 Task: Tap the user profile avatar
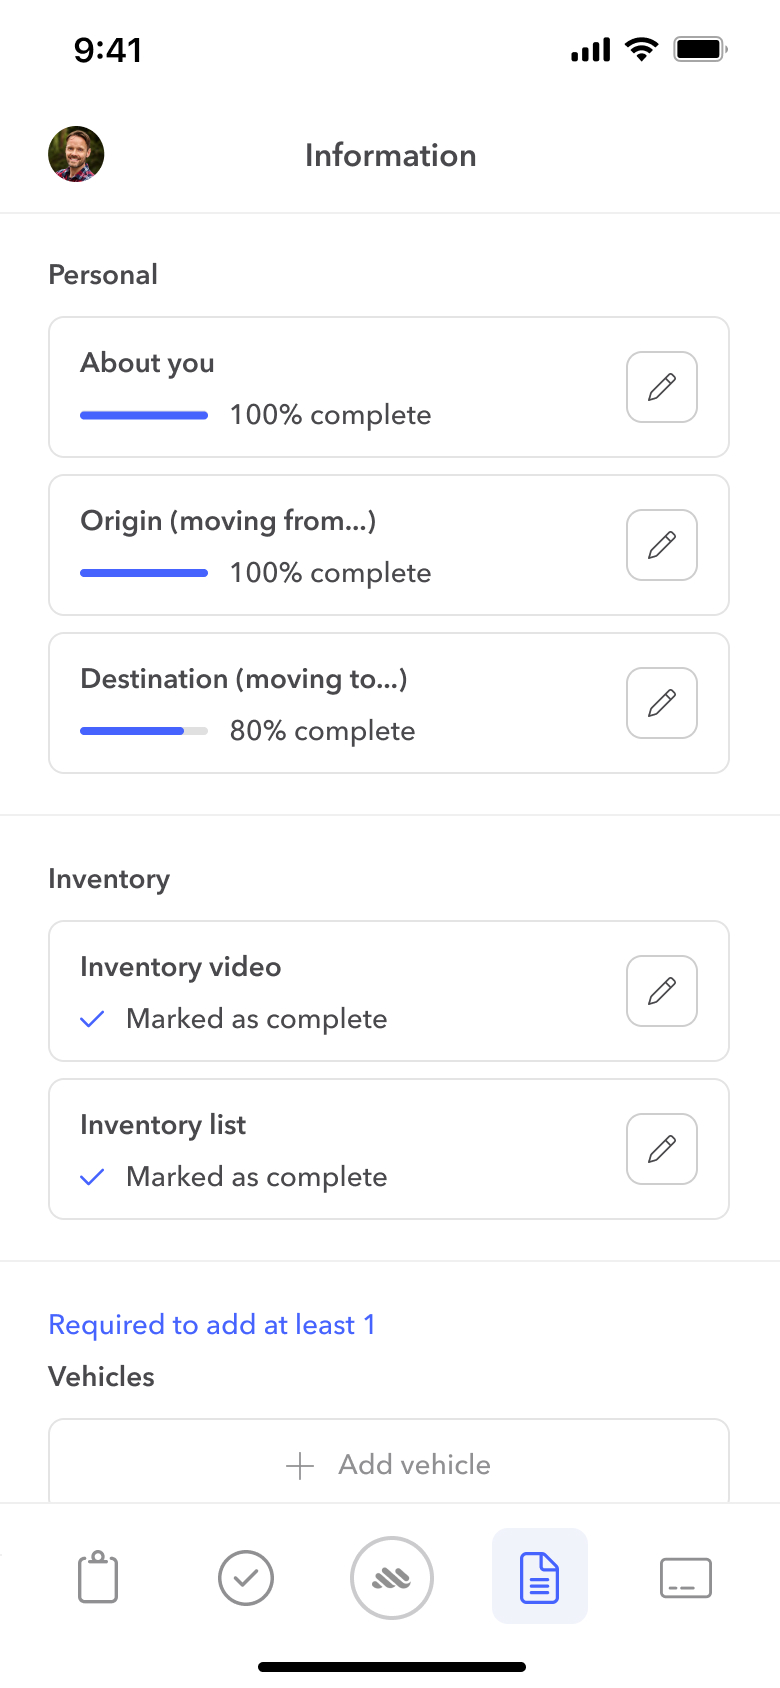76,154
